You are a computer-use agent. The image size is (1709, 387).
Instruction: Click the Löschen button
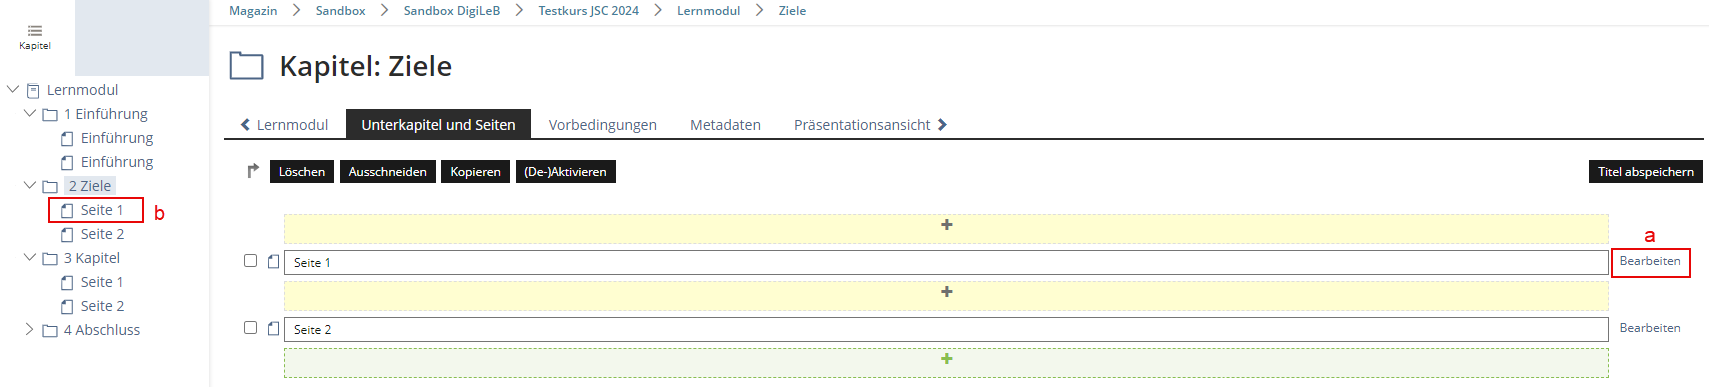point(302,172)
